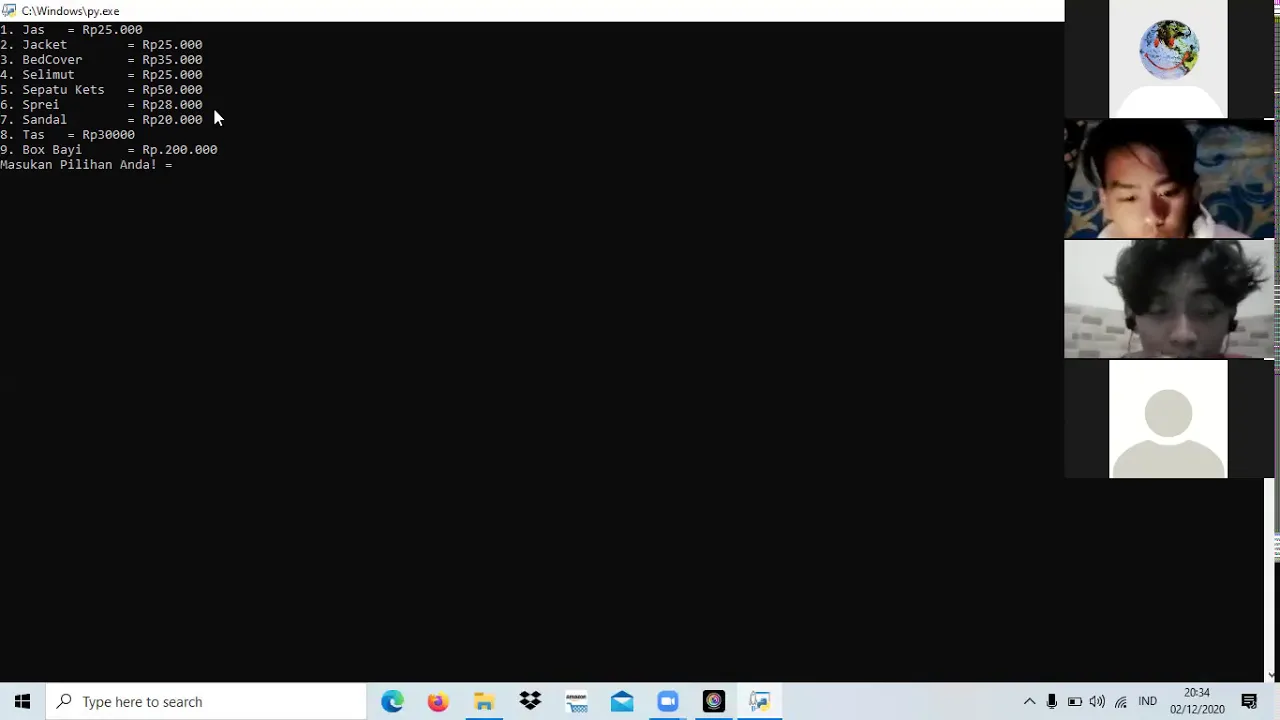
Task: Check the battery status icon
Action: coord(1075,702)
